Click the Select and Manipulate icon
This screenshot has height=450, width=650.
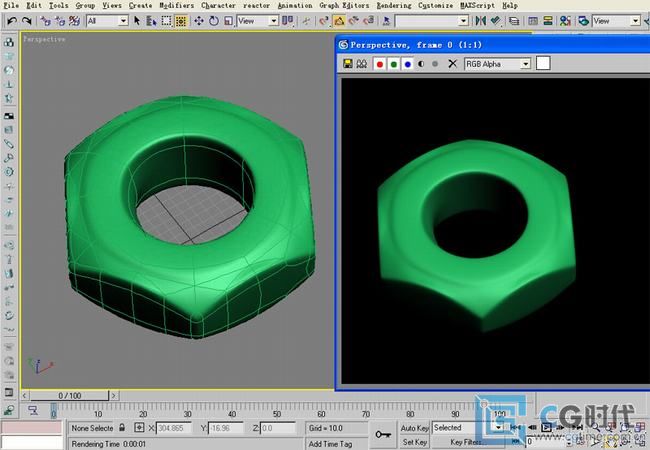tap(306, 21)
